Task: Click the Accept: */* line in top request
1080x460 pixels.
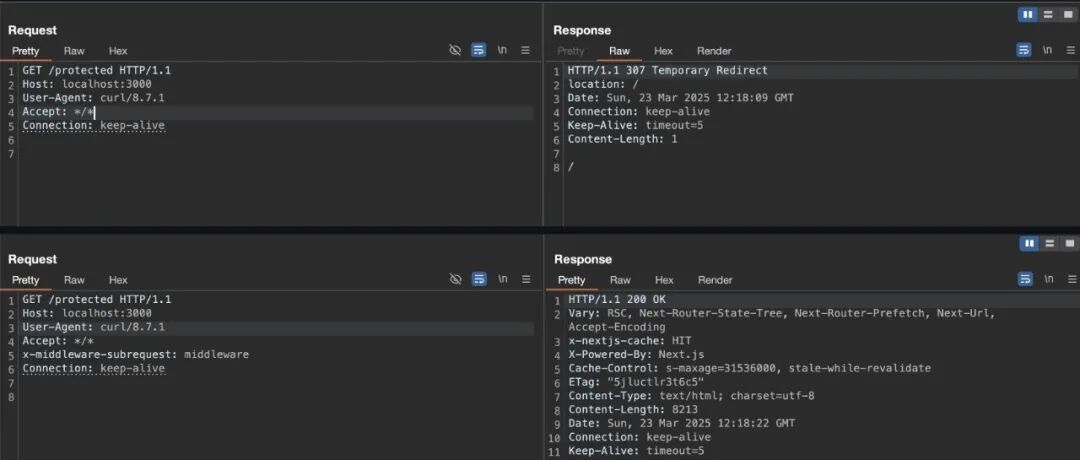Action: (x=59, y=112)
